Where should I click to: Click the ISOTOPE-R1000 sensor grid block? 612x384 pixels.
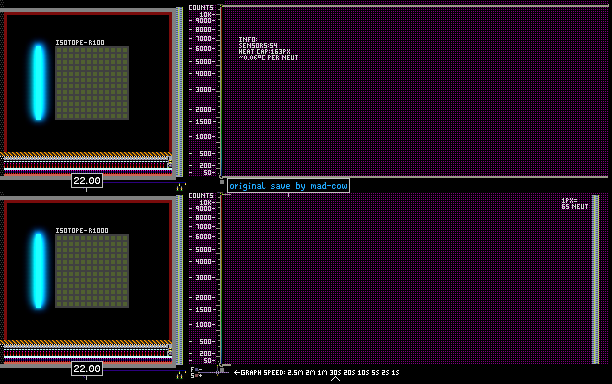[92, 271]
